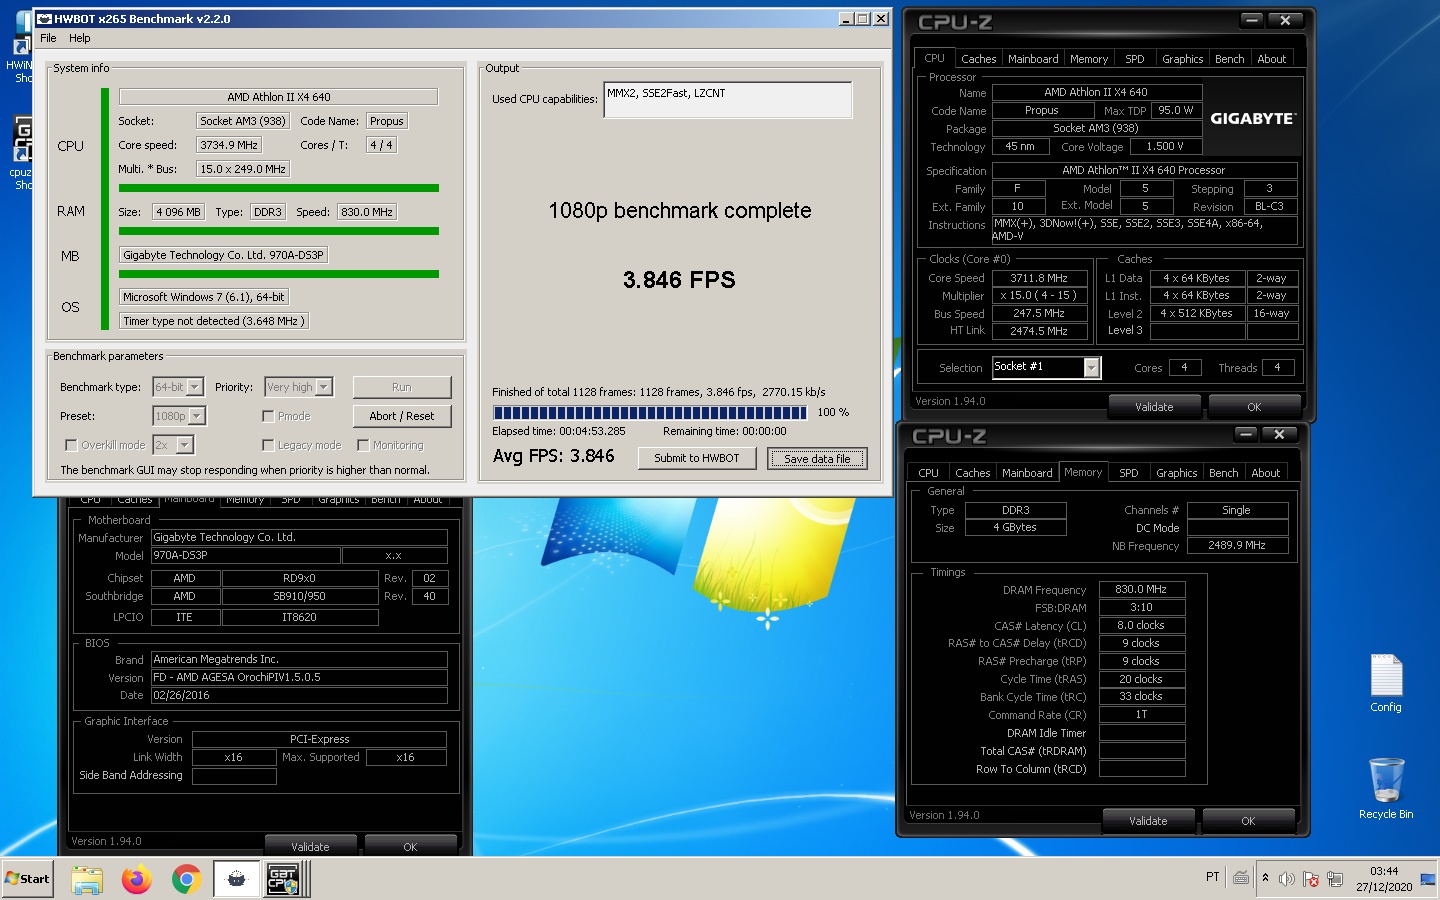The height and width of the screenshot is (900, 1440).
Task: Click the GIGABYTE logo in CPU-Z
Action: pyautogui.click(x=1253, y=118)
